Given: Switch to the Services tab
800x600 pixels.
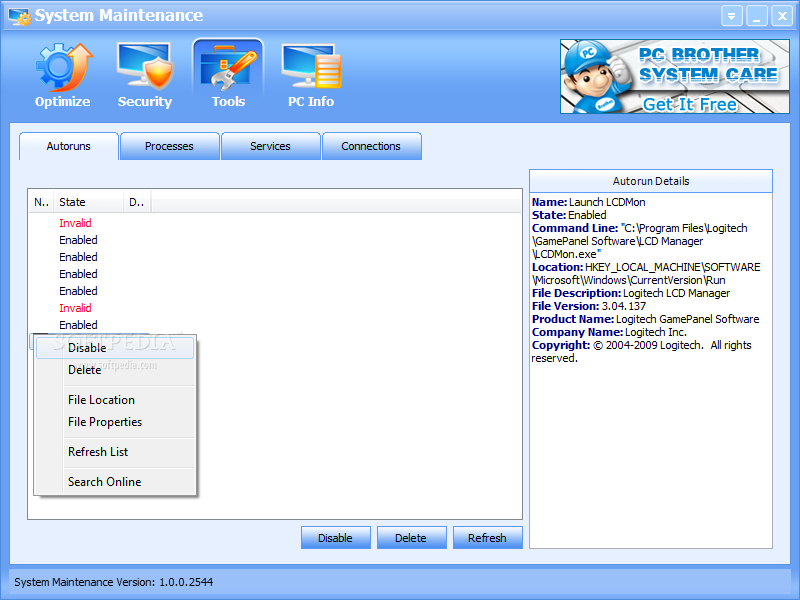Looking at the screenshot, I should click(x=270, y=146).
